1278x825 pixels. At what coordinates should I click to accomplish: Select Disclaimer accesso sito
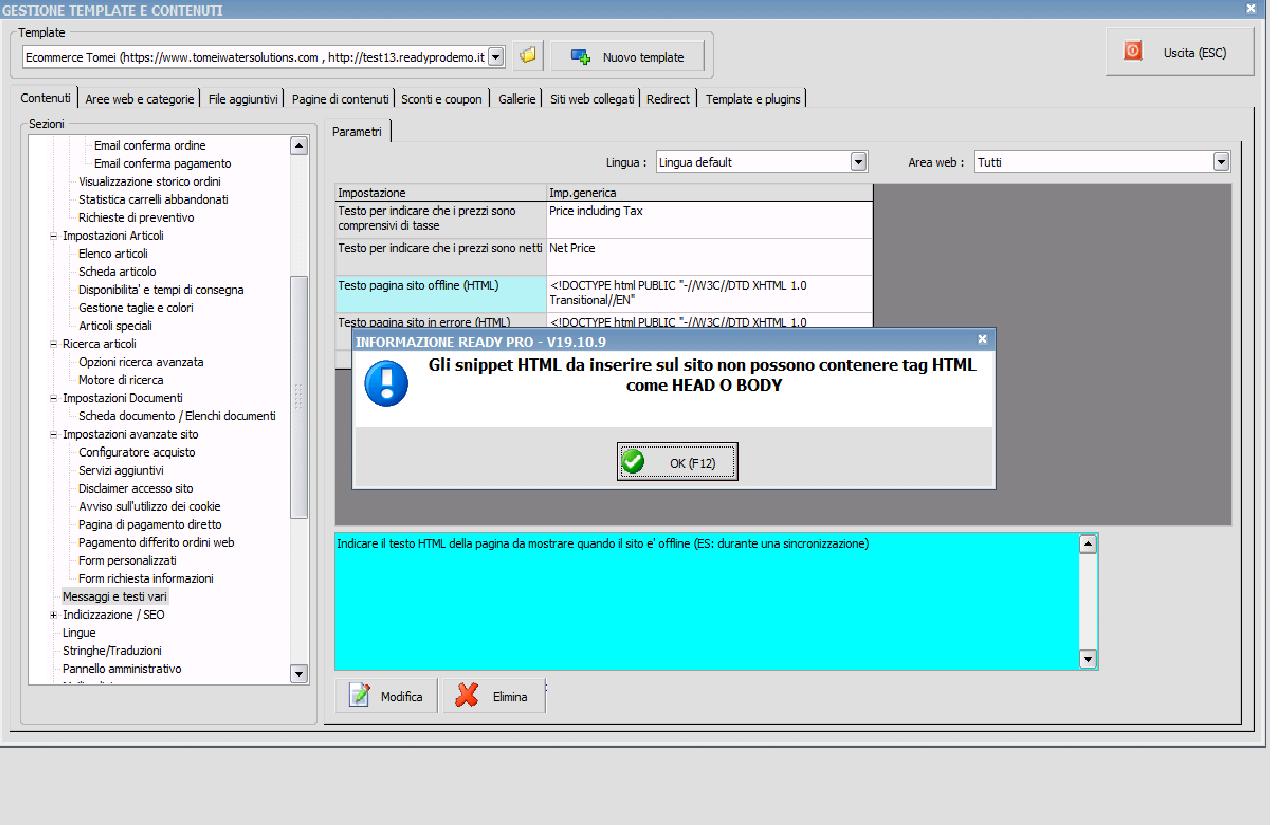click(x=136, y=489)
